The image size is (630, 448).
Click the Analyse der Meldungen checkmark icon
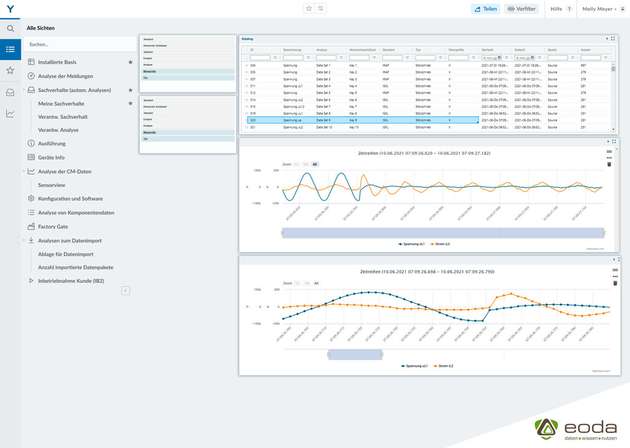pos(31,76)
